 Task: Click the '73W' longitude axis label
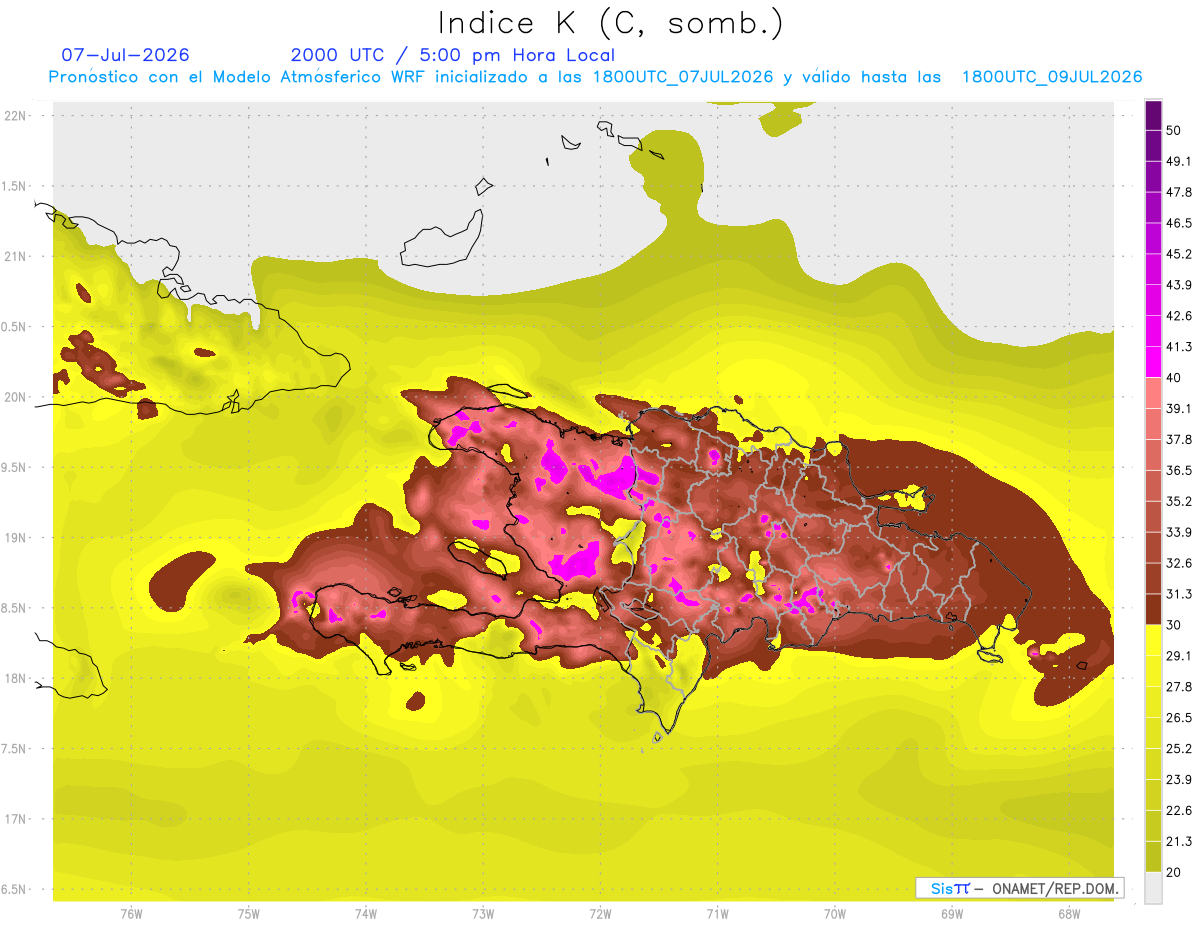[x=483, y=914]
